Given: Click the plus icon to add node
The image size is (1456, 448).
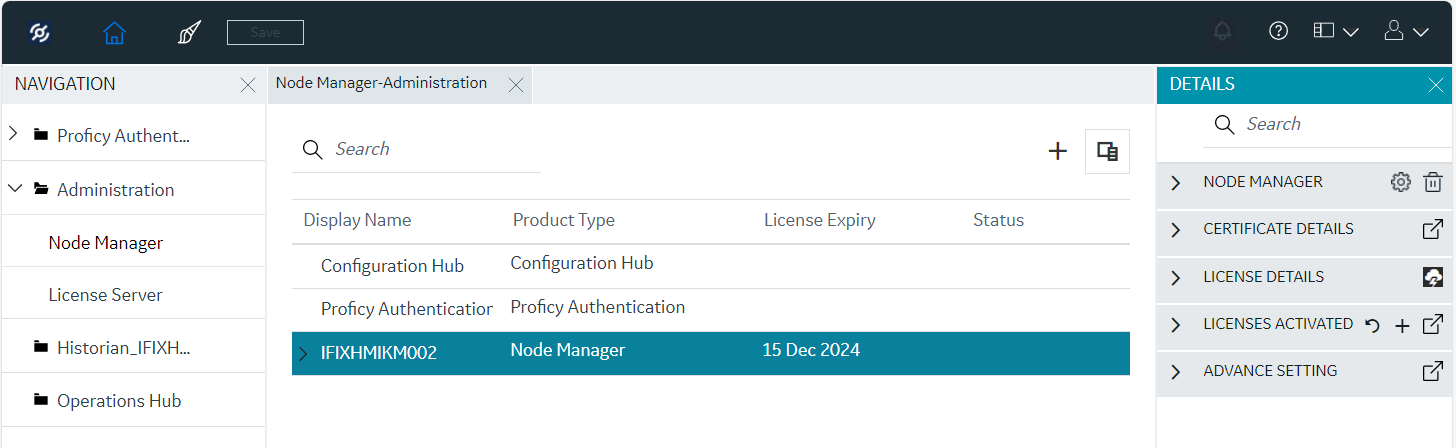Looking at the screenshot, I should (1057, 151).
